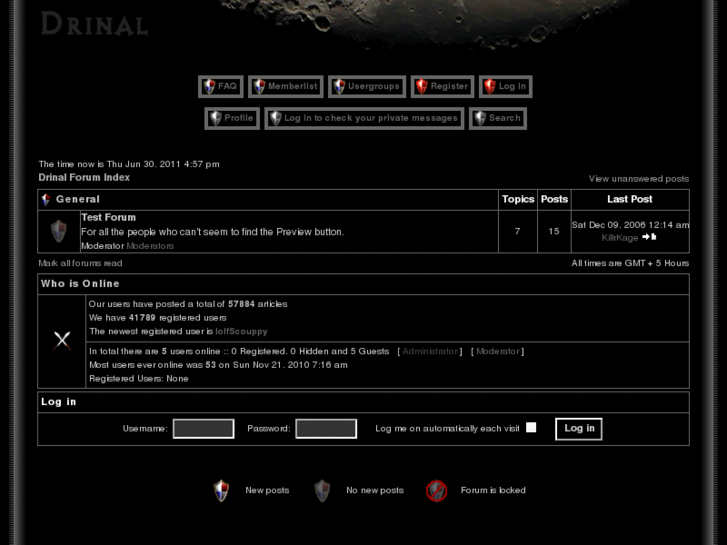
Task: Open the Moderators group link
Action: (x=150, y=246)
